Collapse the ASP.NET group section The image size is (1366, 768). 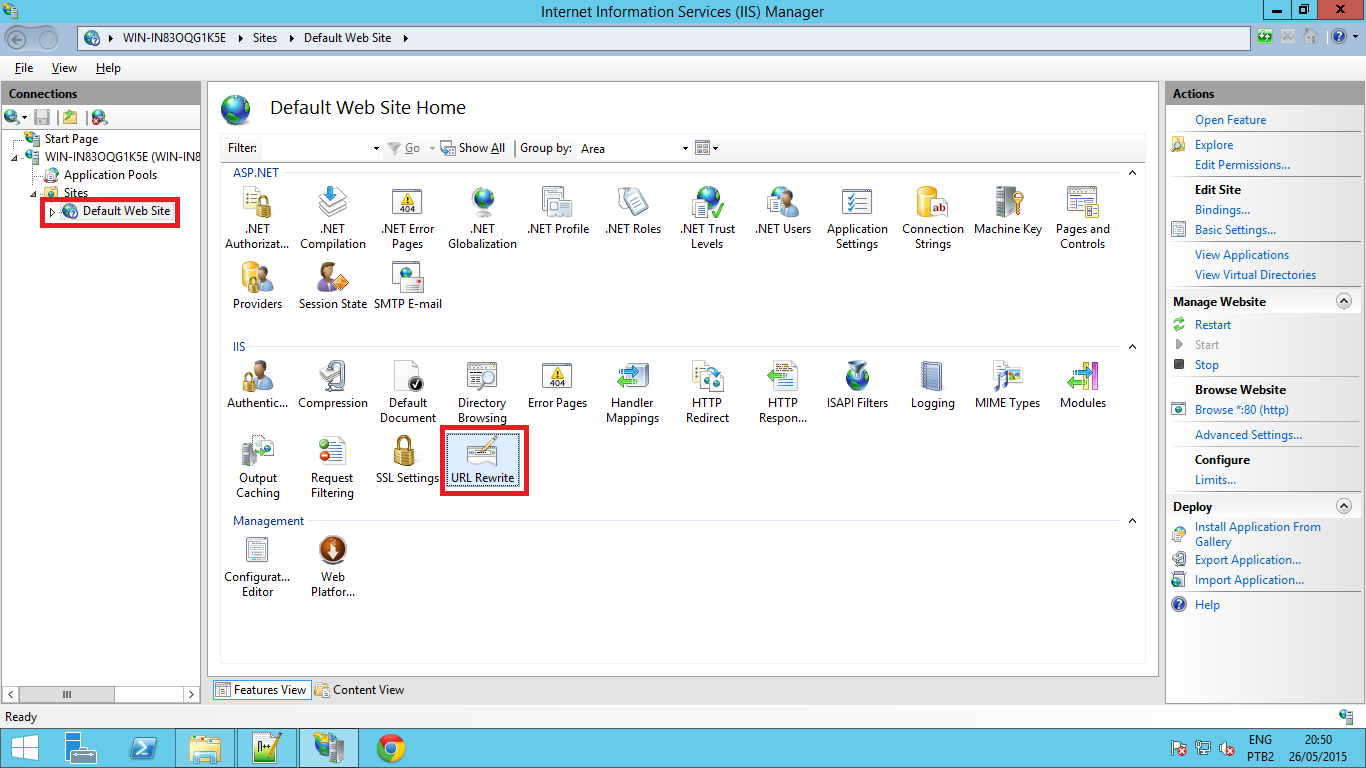tap(1132, 173)
